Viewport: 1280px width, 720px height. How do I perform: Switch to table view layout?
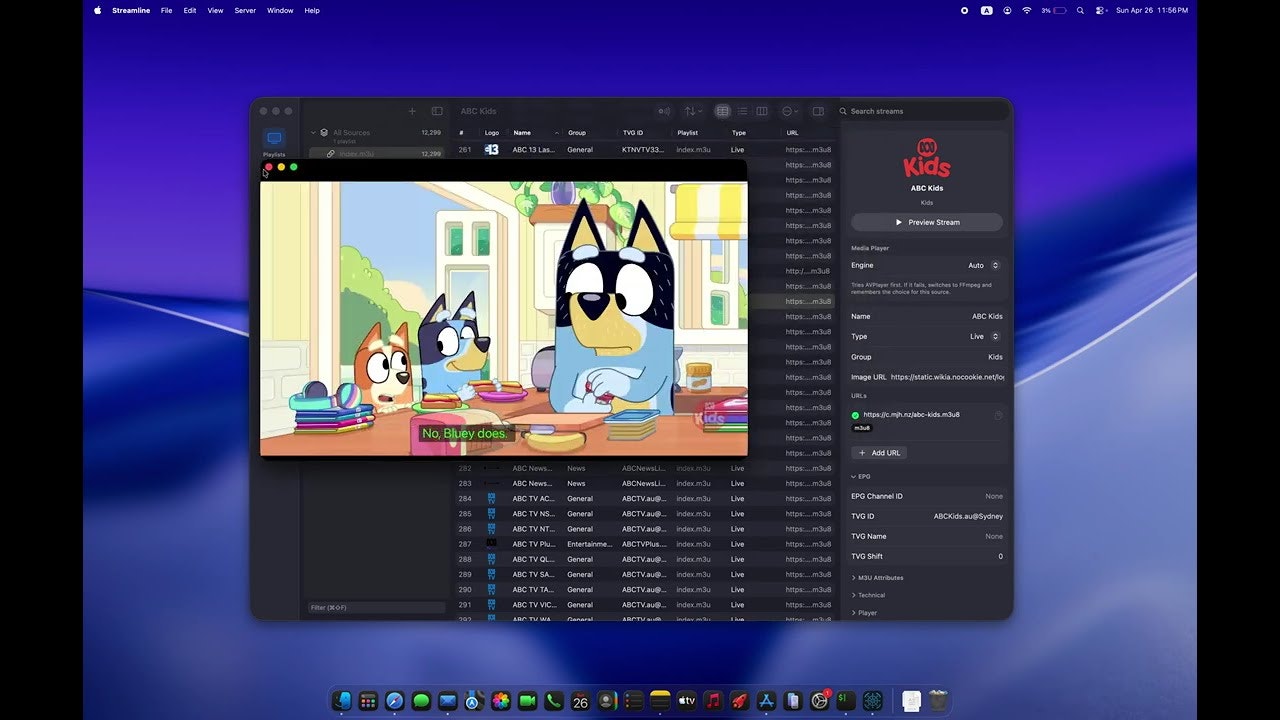click(723, 111)
